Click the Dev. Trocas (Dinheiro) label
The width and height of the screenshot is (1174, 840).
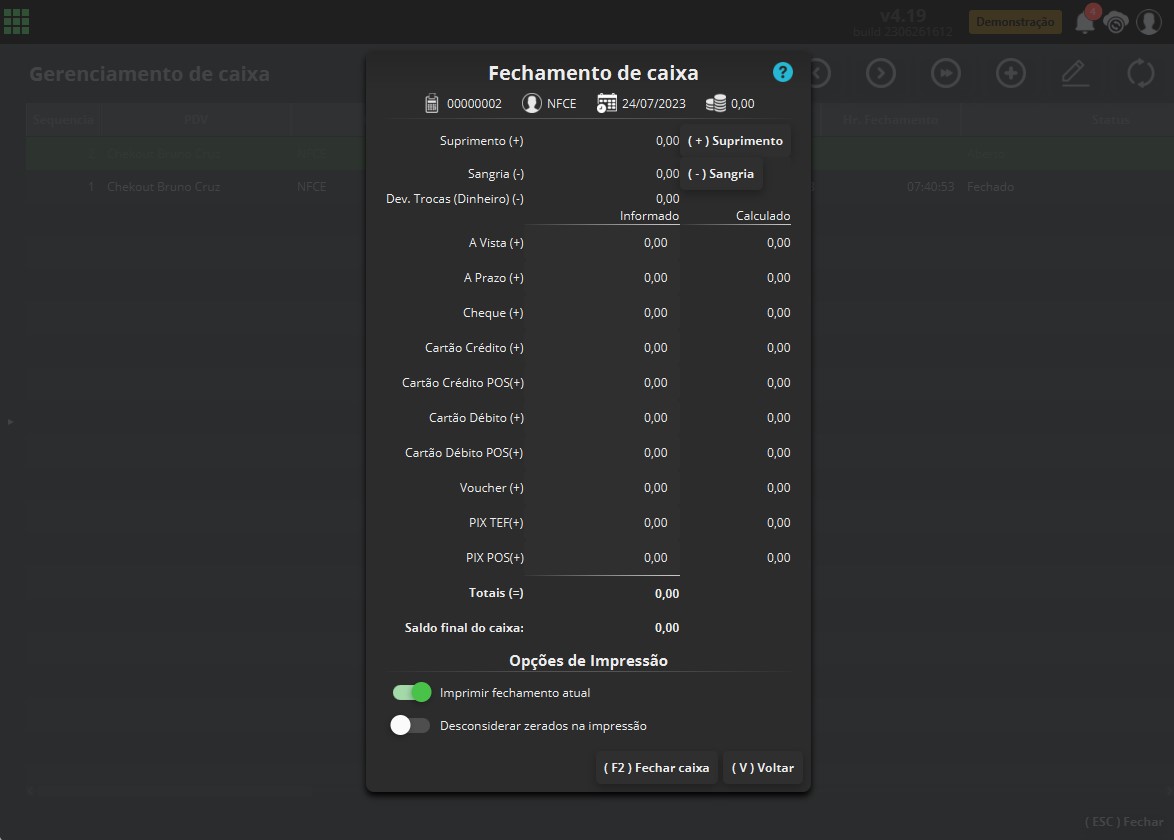(454, 198)
